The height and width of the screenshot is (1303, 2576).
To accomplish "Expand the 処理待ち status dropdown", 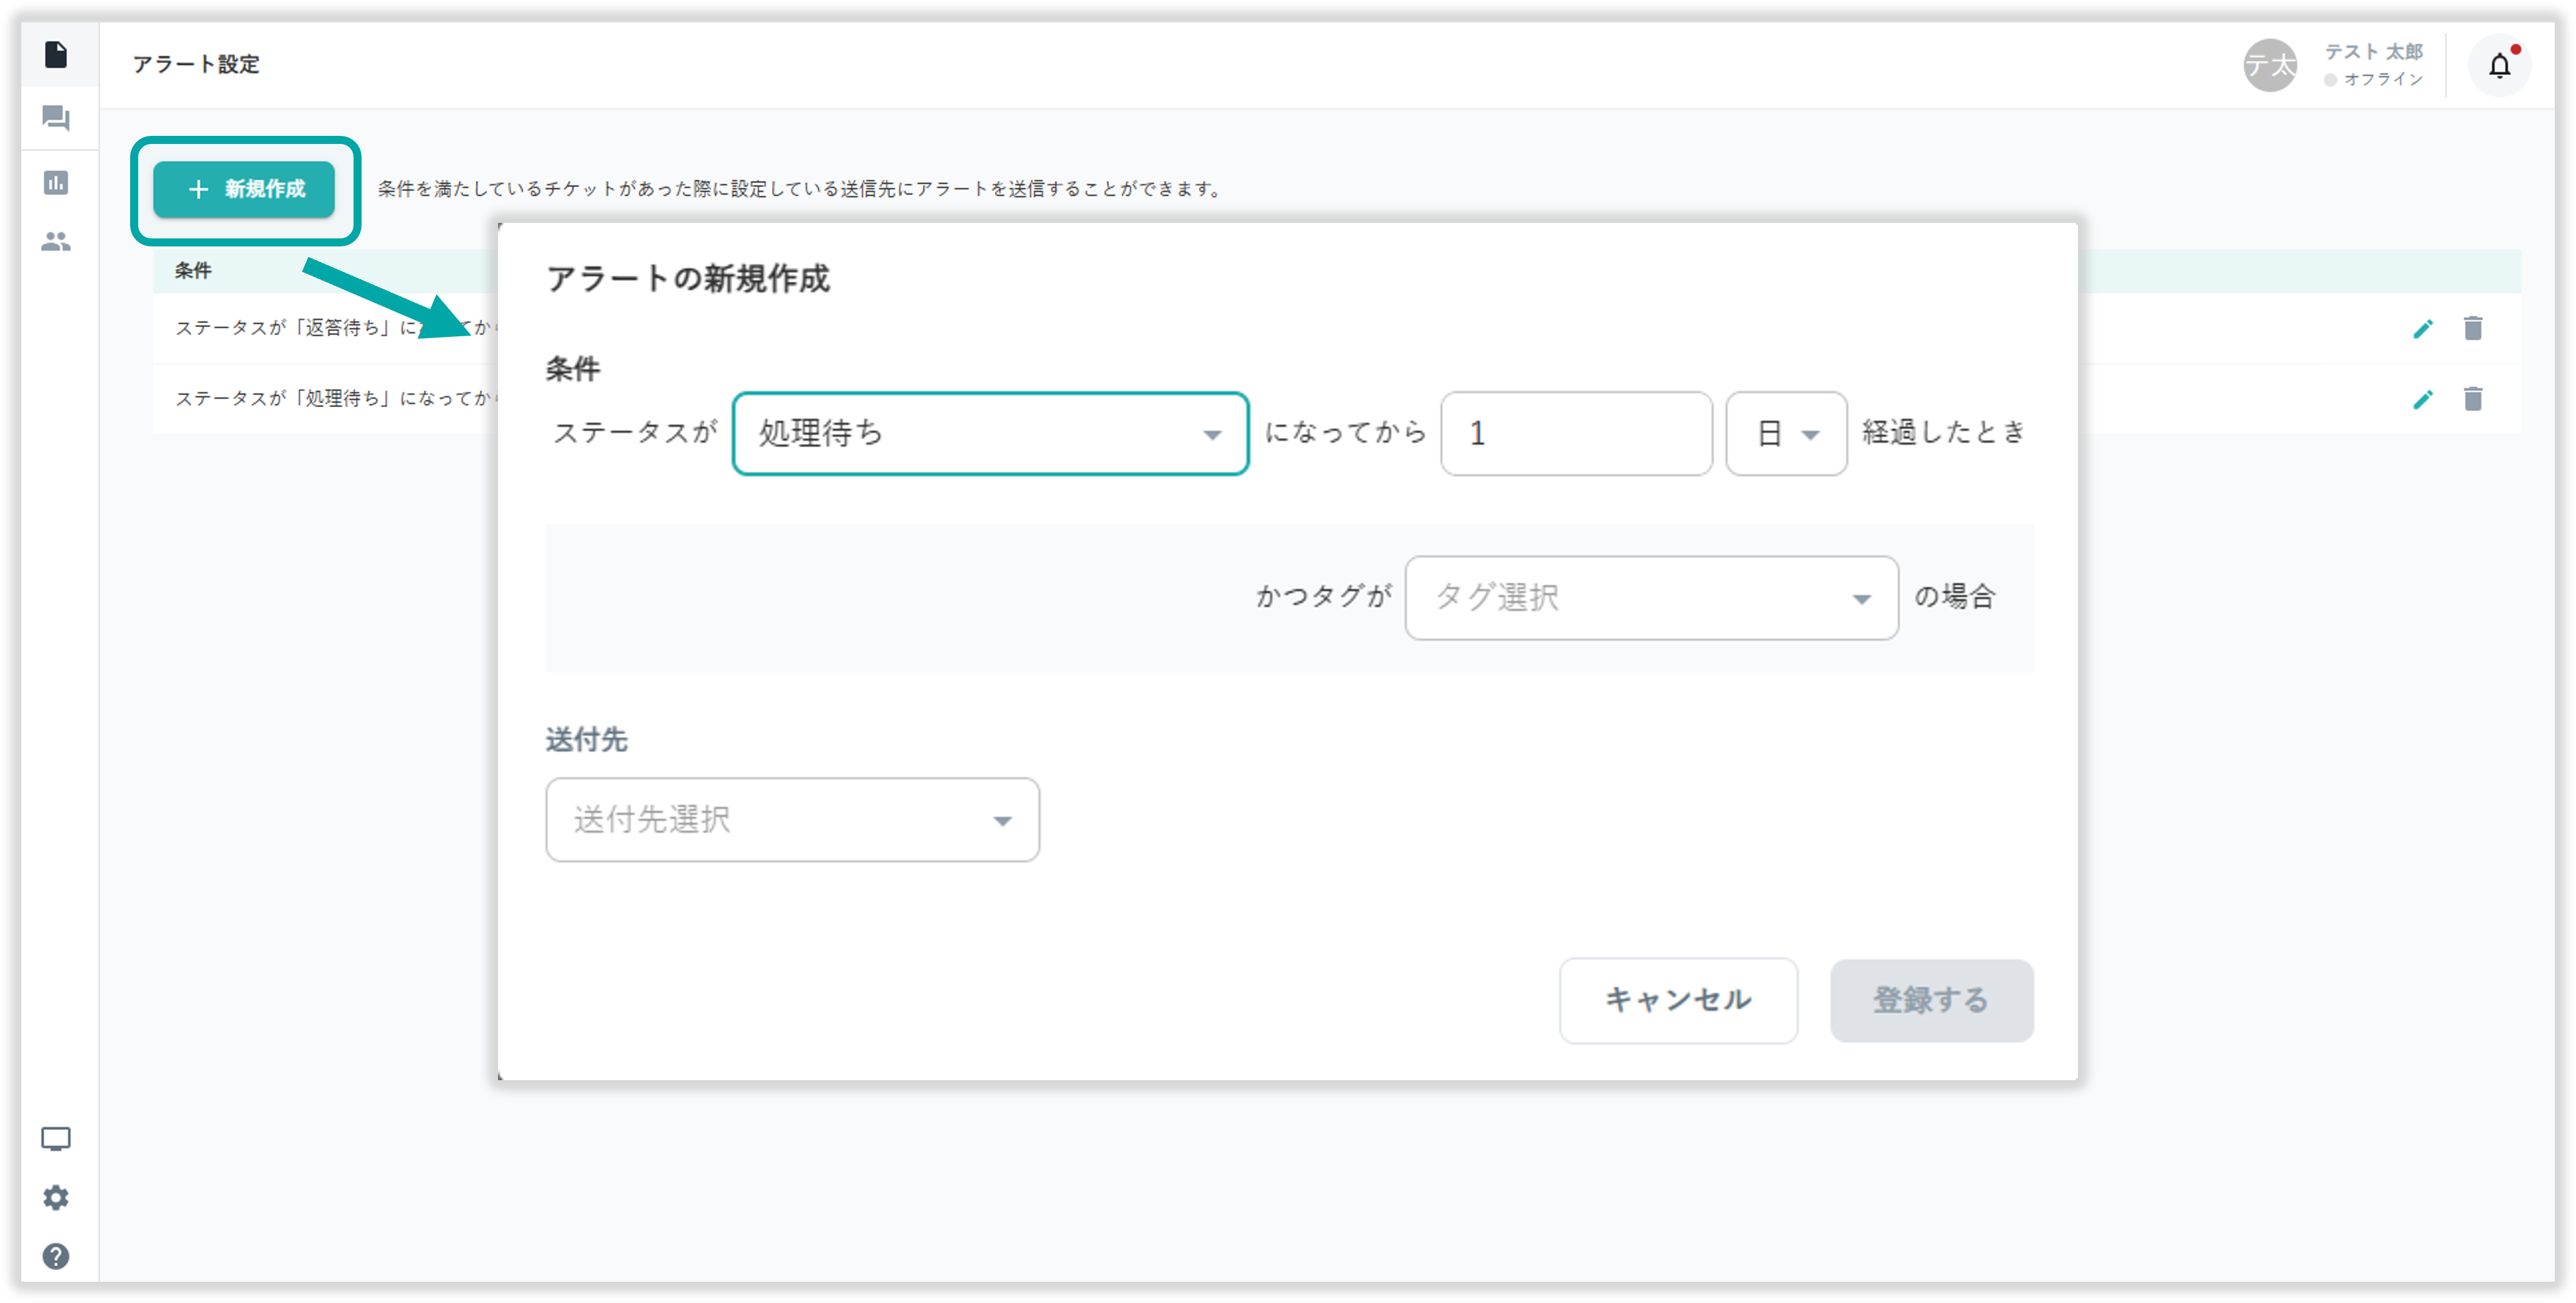I will tap(990, 433).
